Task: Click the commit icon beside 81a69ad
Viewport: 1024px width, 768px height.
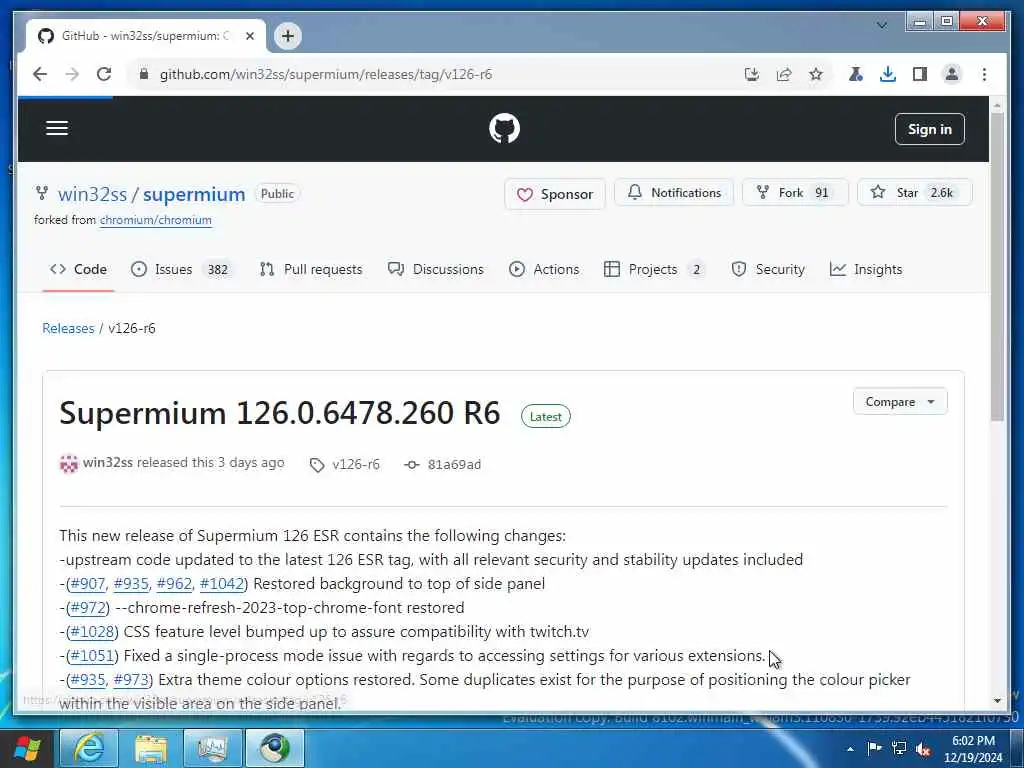Action: pos(411,465)
